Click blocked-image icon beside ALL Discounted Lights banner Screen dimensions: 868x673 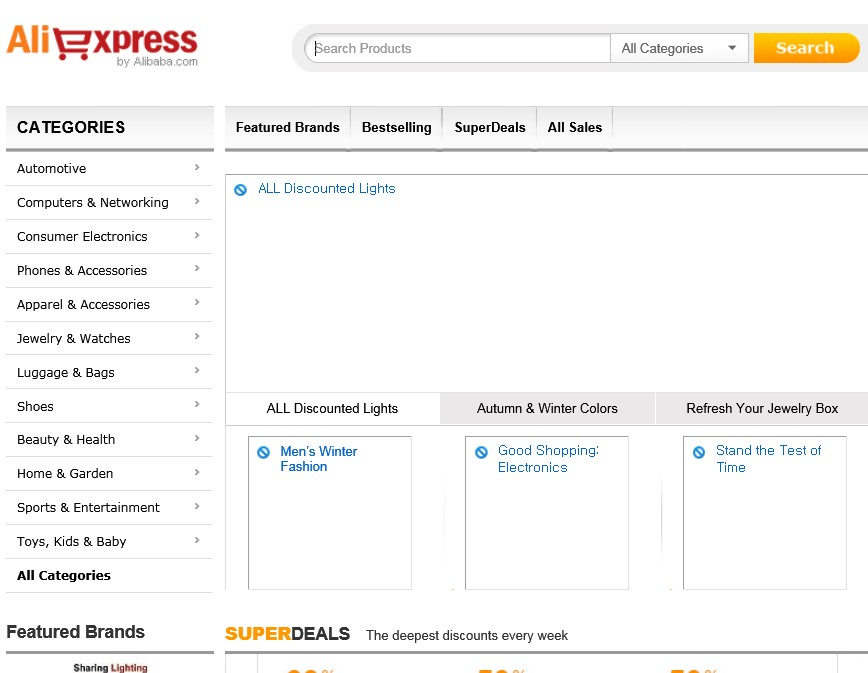click(x=240, y=190)
